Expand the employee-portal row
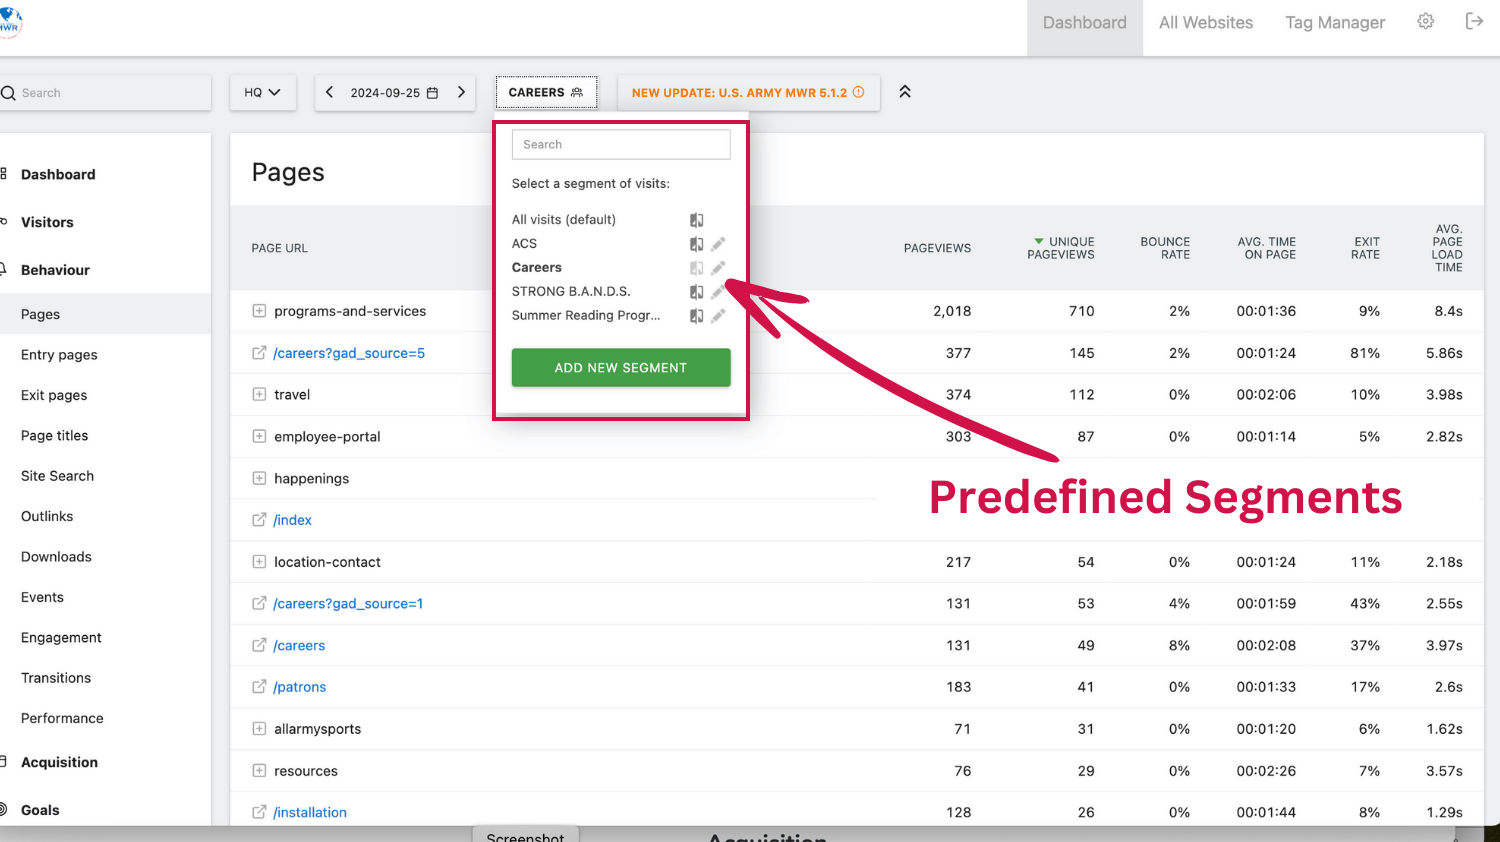 click(x=259, y=437)
